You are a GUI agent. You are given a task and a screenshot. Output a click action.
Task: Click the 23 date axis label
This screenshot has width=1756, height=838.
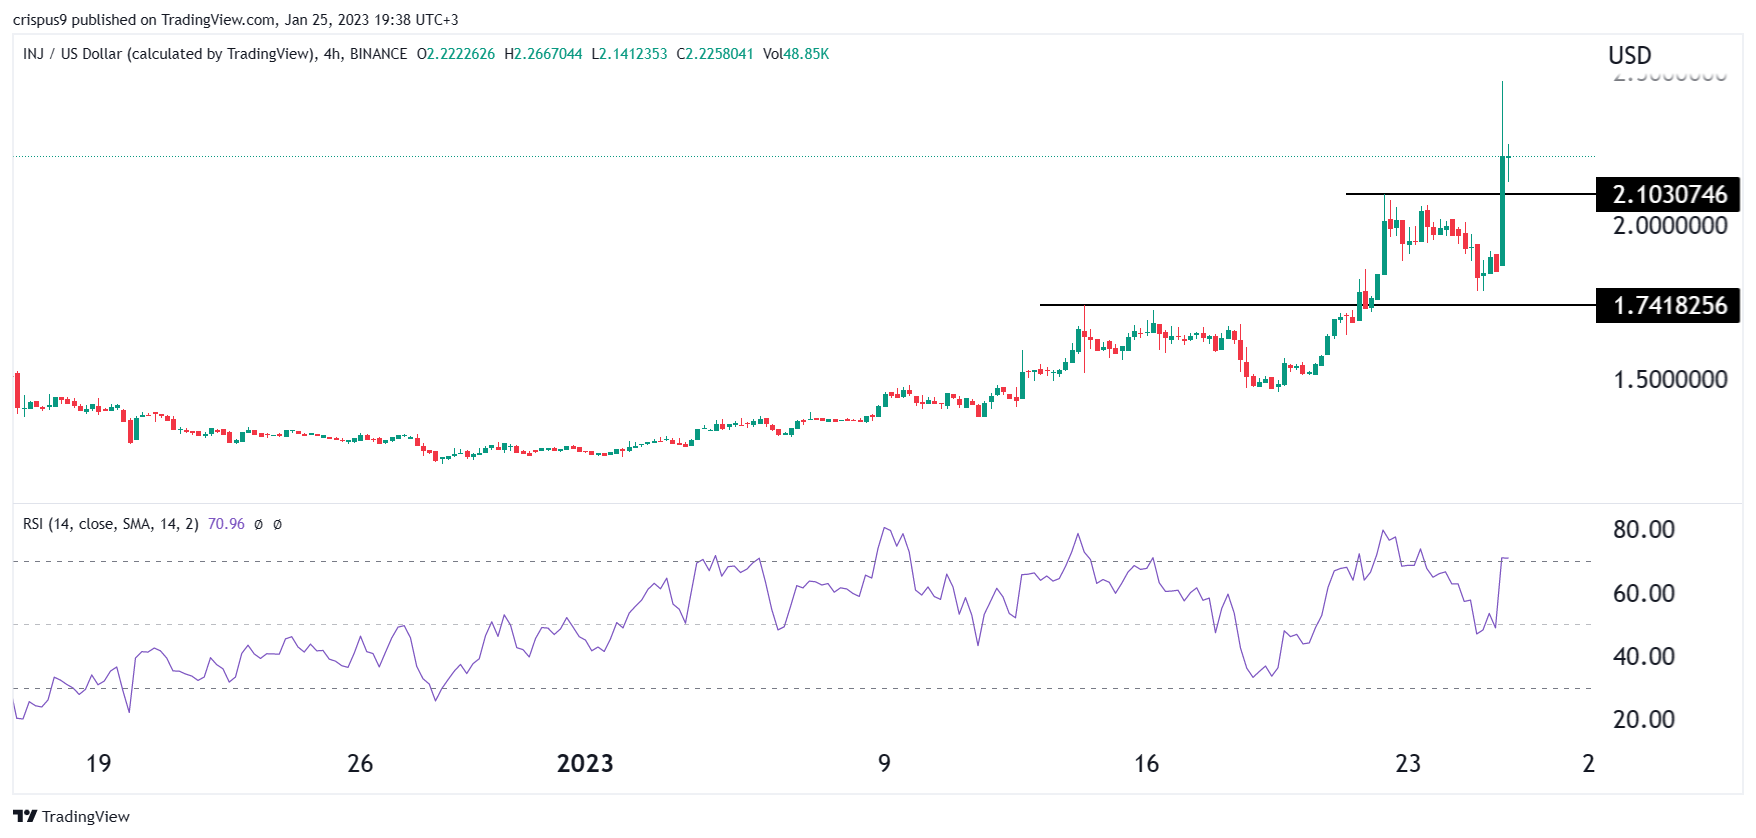tap(1408, 764)
